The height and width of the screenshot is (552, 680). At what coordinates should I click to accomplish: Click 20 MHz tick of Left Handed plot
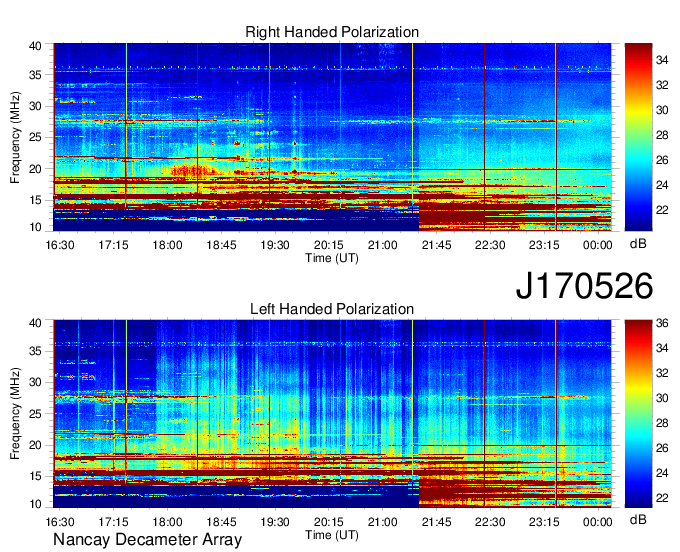(35, 445)
